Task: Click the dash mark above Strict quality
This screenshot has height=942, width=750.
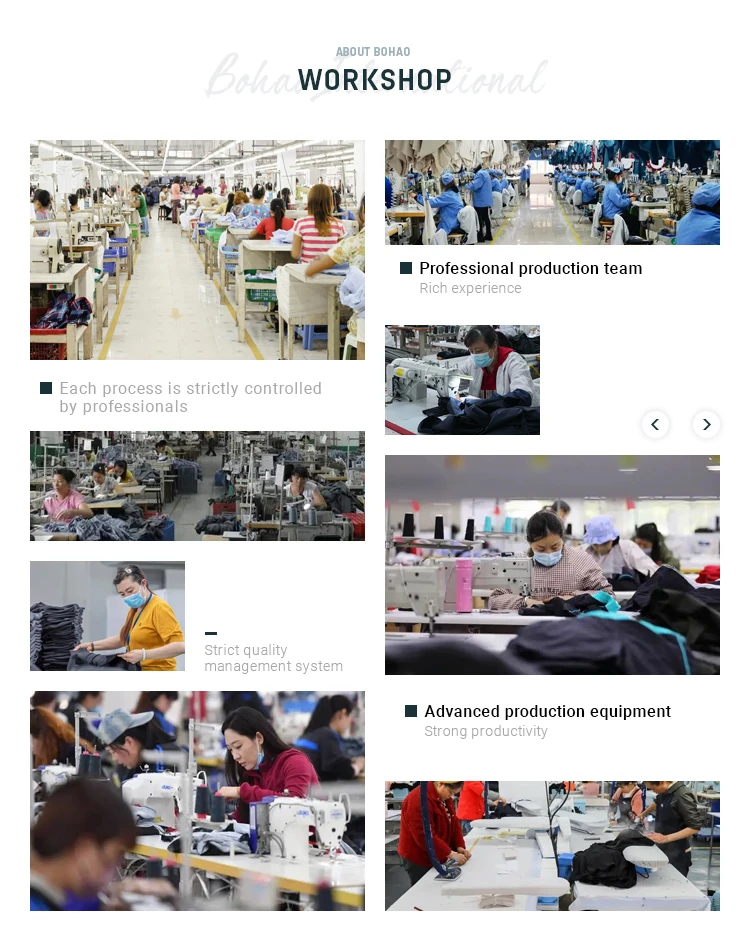Action: pyautogui.click(x=210, y=633)
